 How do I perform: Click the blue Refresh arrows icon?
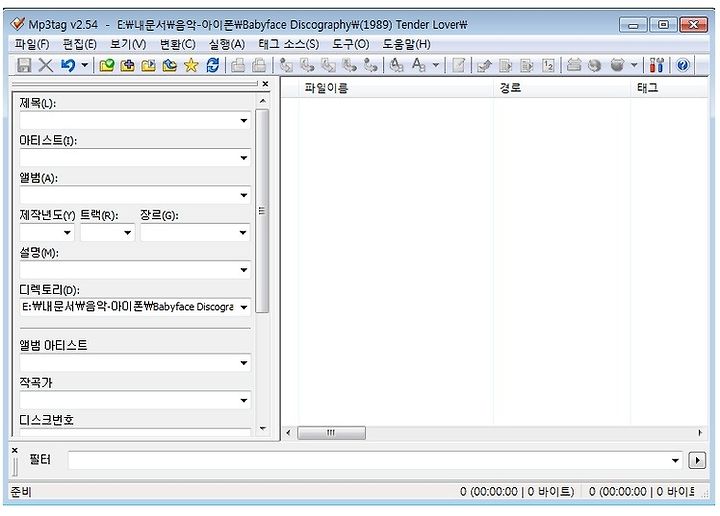pos(212,65)
